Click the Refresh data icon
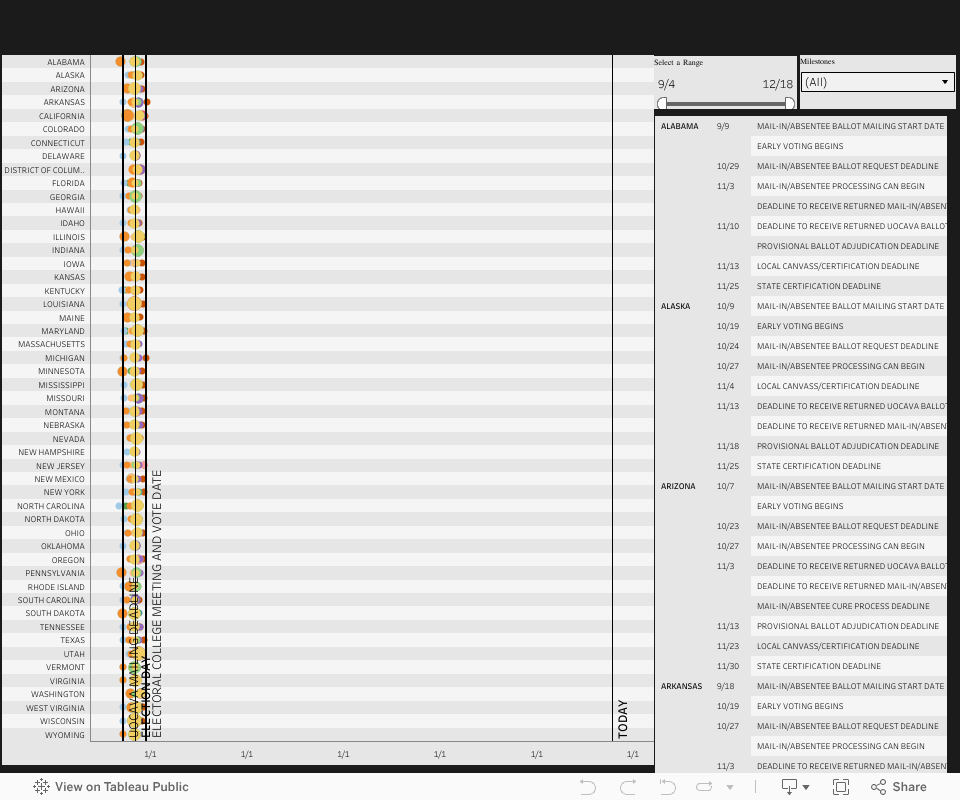Image resolution: width=960 pixels, height=800 pixels. 704,787
